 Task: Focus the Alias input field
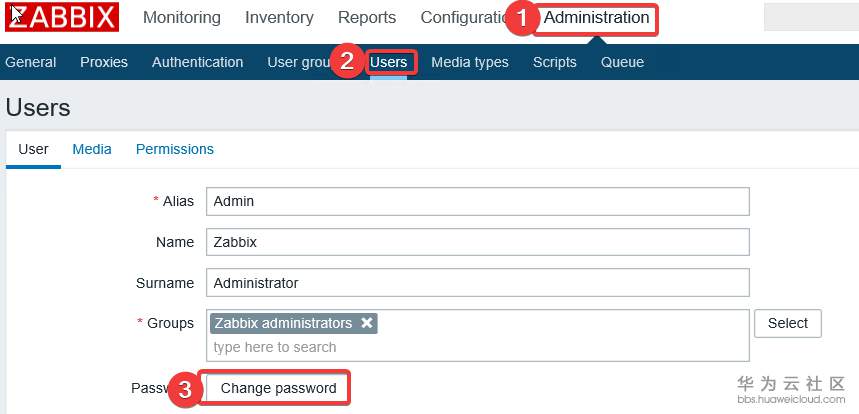(477, 201)
